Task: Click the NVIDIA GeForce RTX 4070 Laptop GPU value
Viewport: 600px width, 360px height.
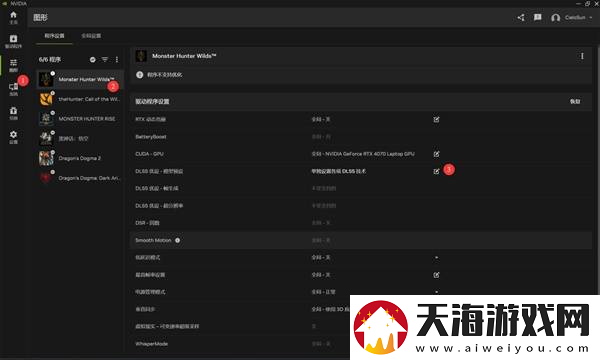Action: pyautogui.click(x=370, y=154)
